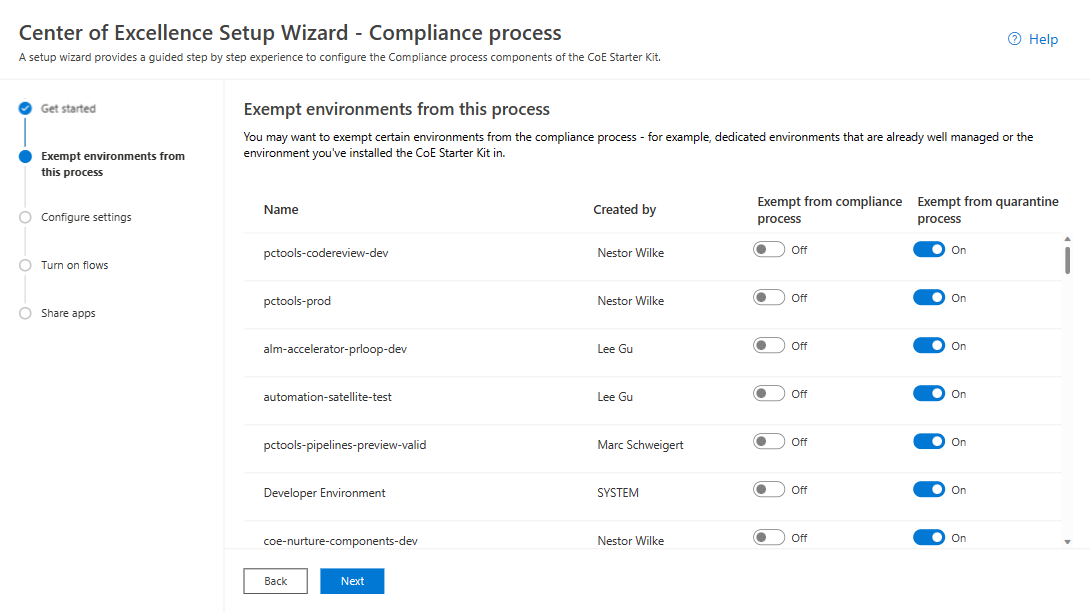Toggle quarantine exemption for pctools-codereview-dev
This screenshot has height=613, width=1090.
[929, 250]
